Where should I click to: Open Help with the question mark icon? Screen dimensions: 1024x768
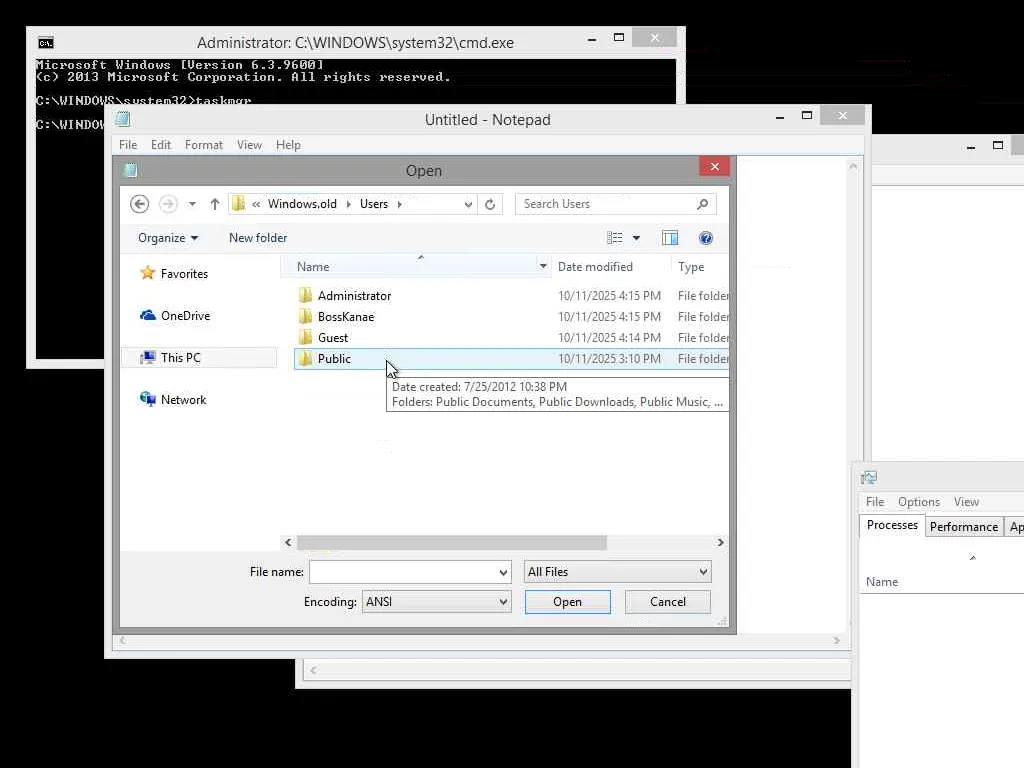coord(705,238)
